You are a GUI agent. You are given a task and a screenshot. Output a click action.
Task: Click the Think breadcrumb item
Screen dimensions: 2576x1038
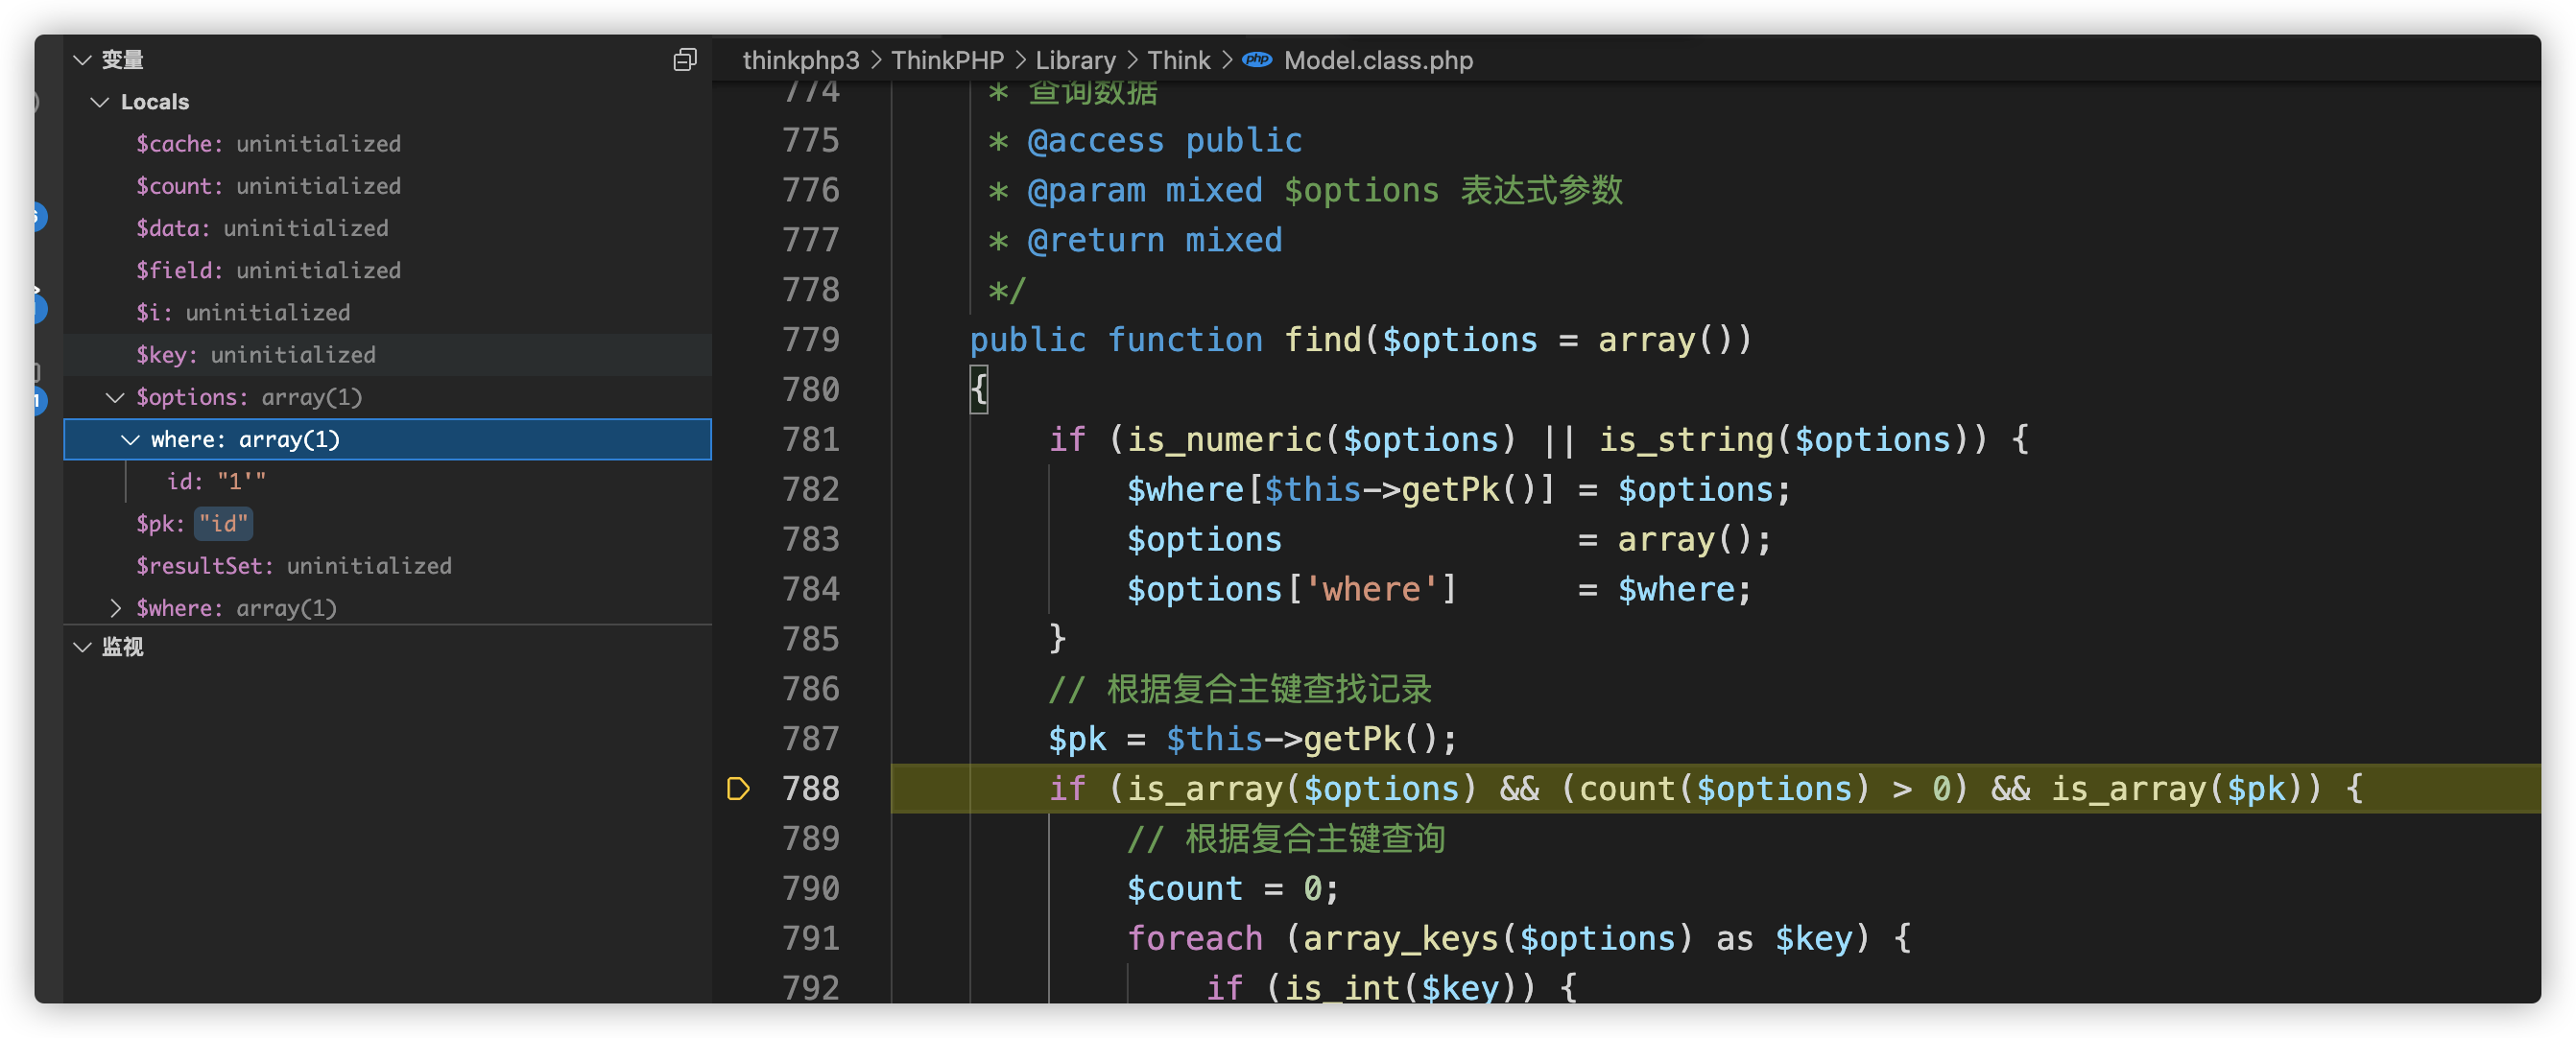[1178, 60]
